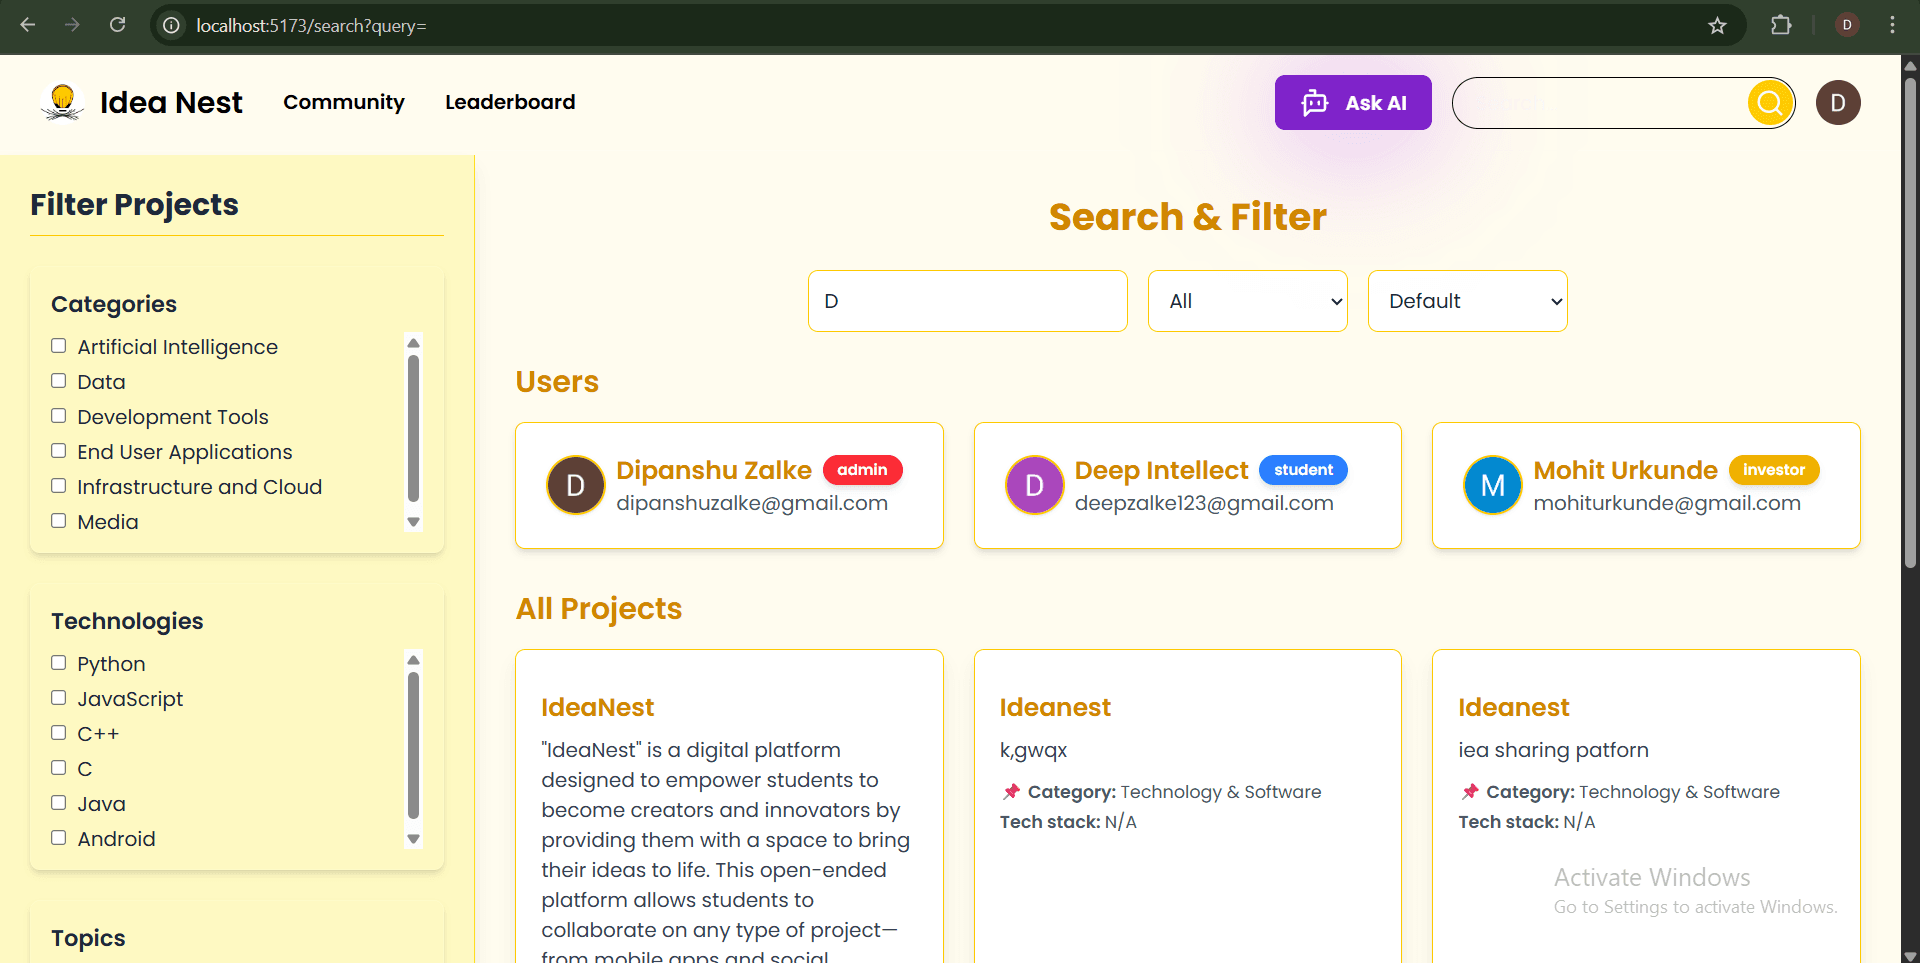Click the browser address bar URL
1920x963 pixels.
tap(311, 25)
